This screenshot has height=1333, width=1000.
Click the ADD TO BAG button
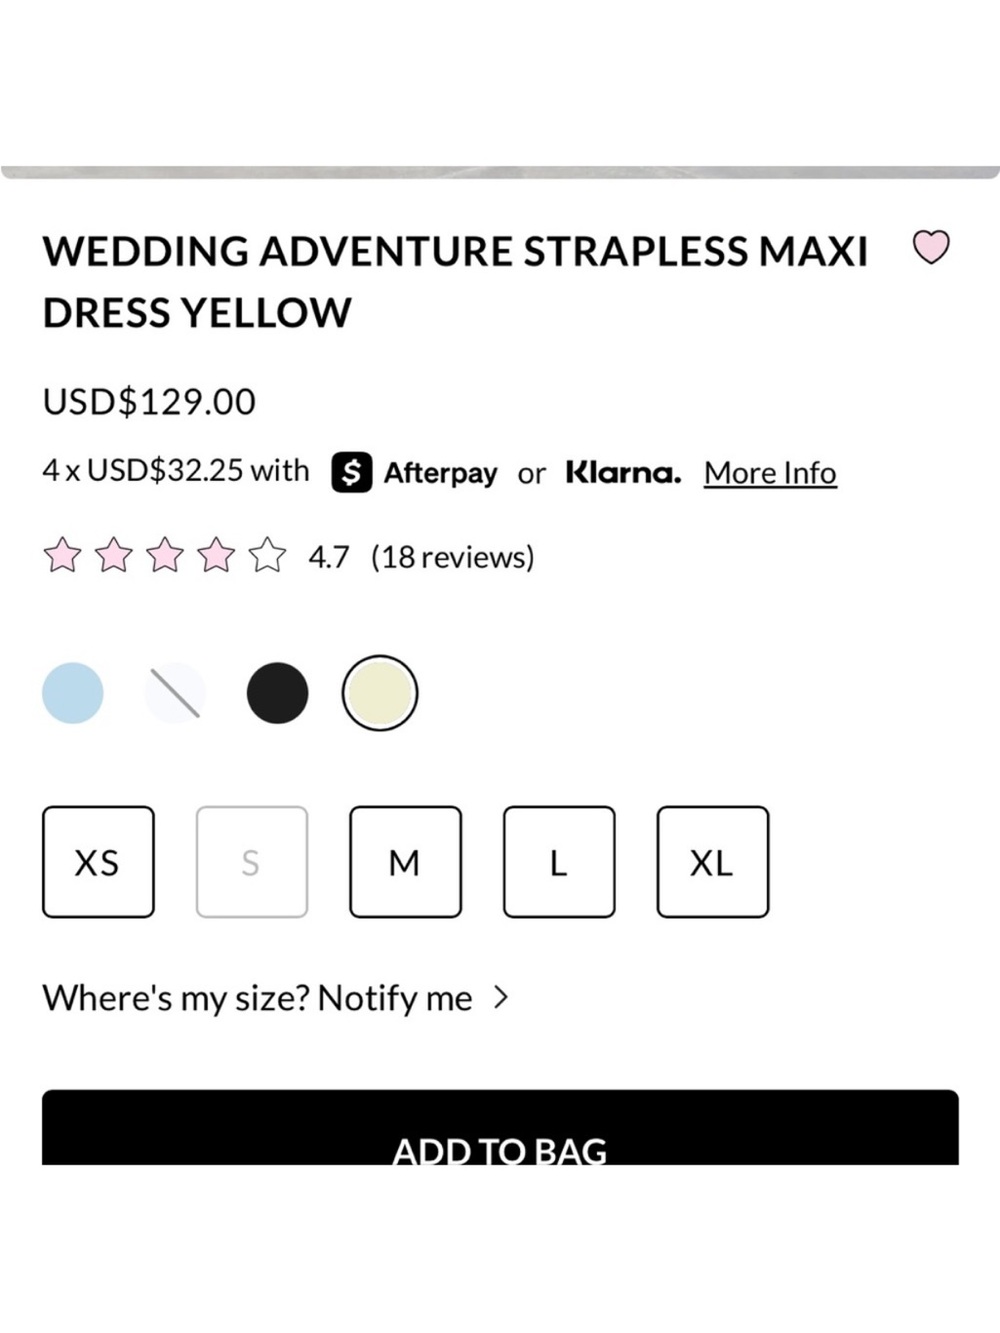(x=500, y=1127)
